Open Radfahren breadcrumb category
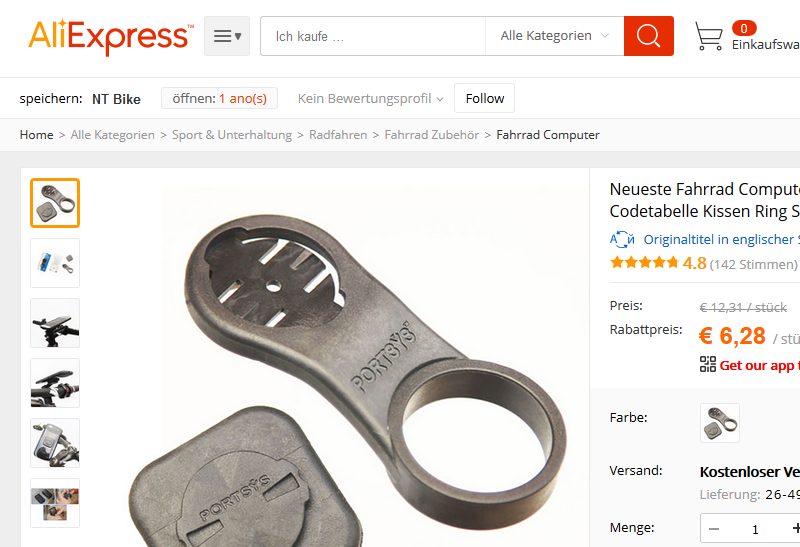Viewport: 800px width, 547px height. point(338,135)
